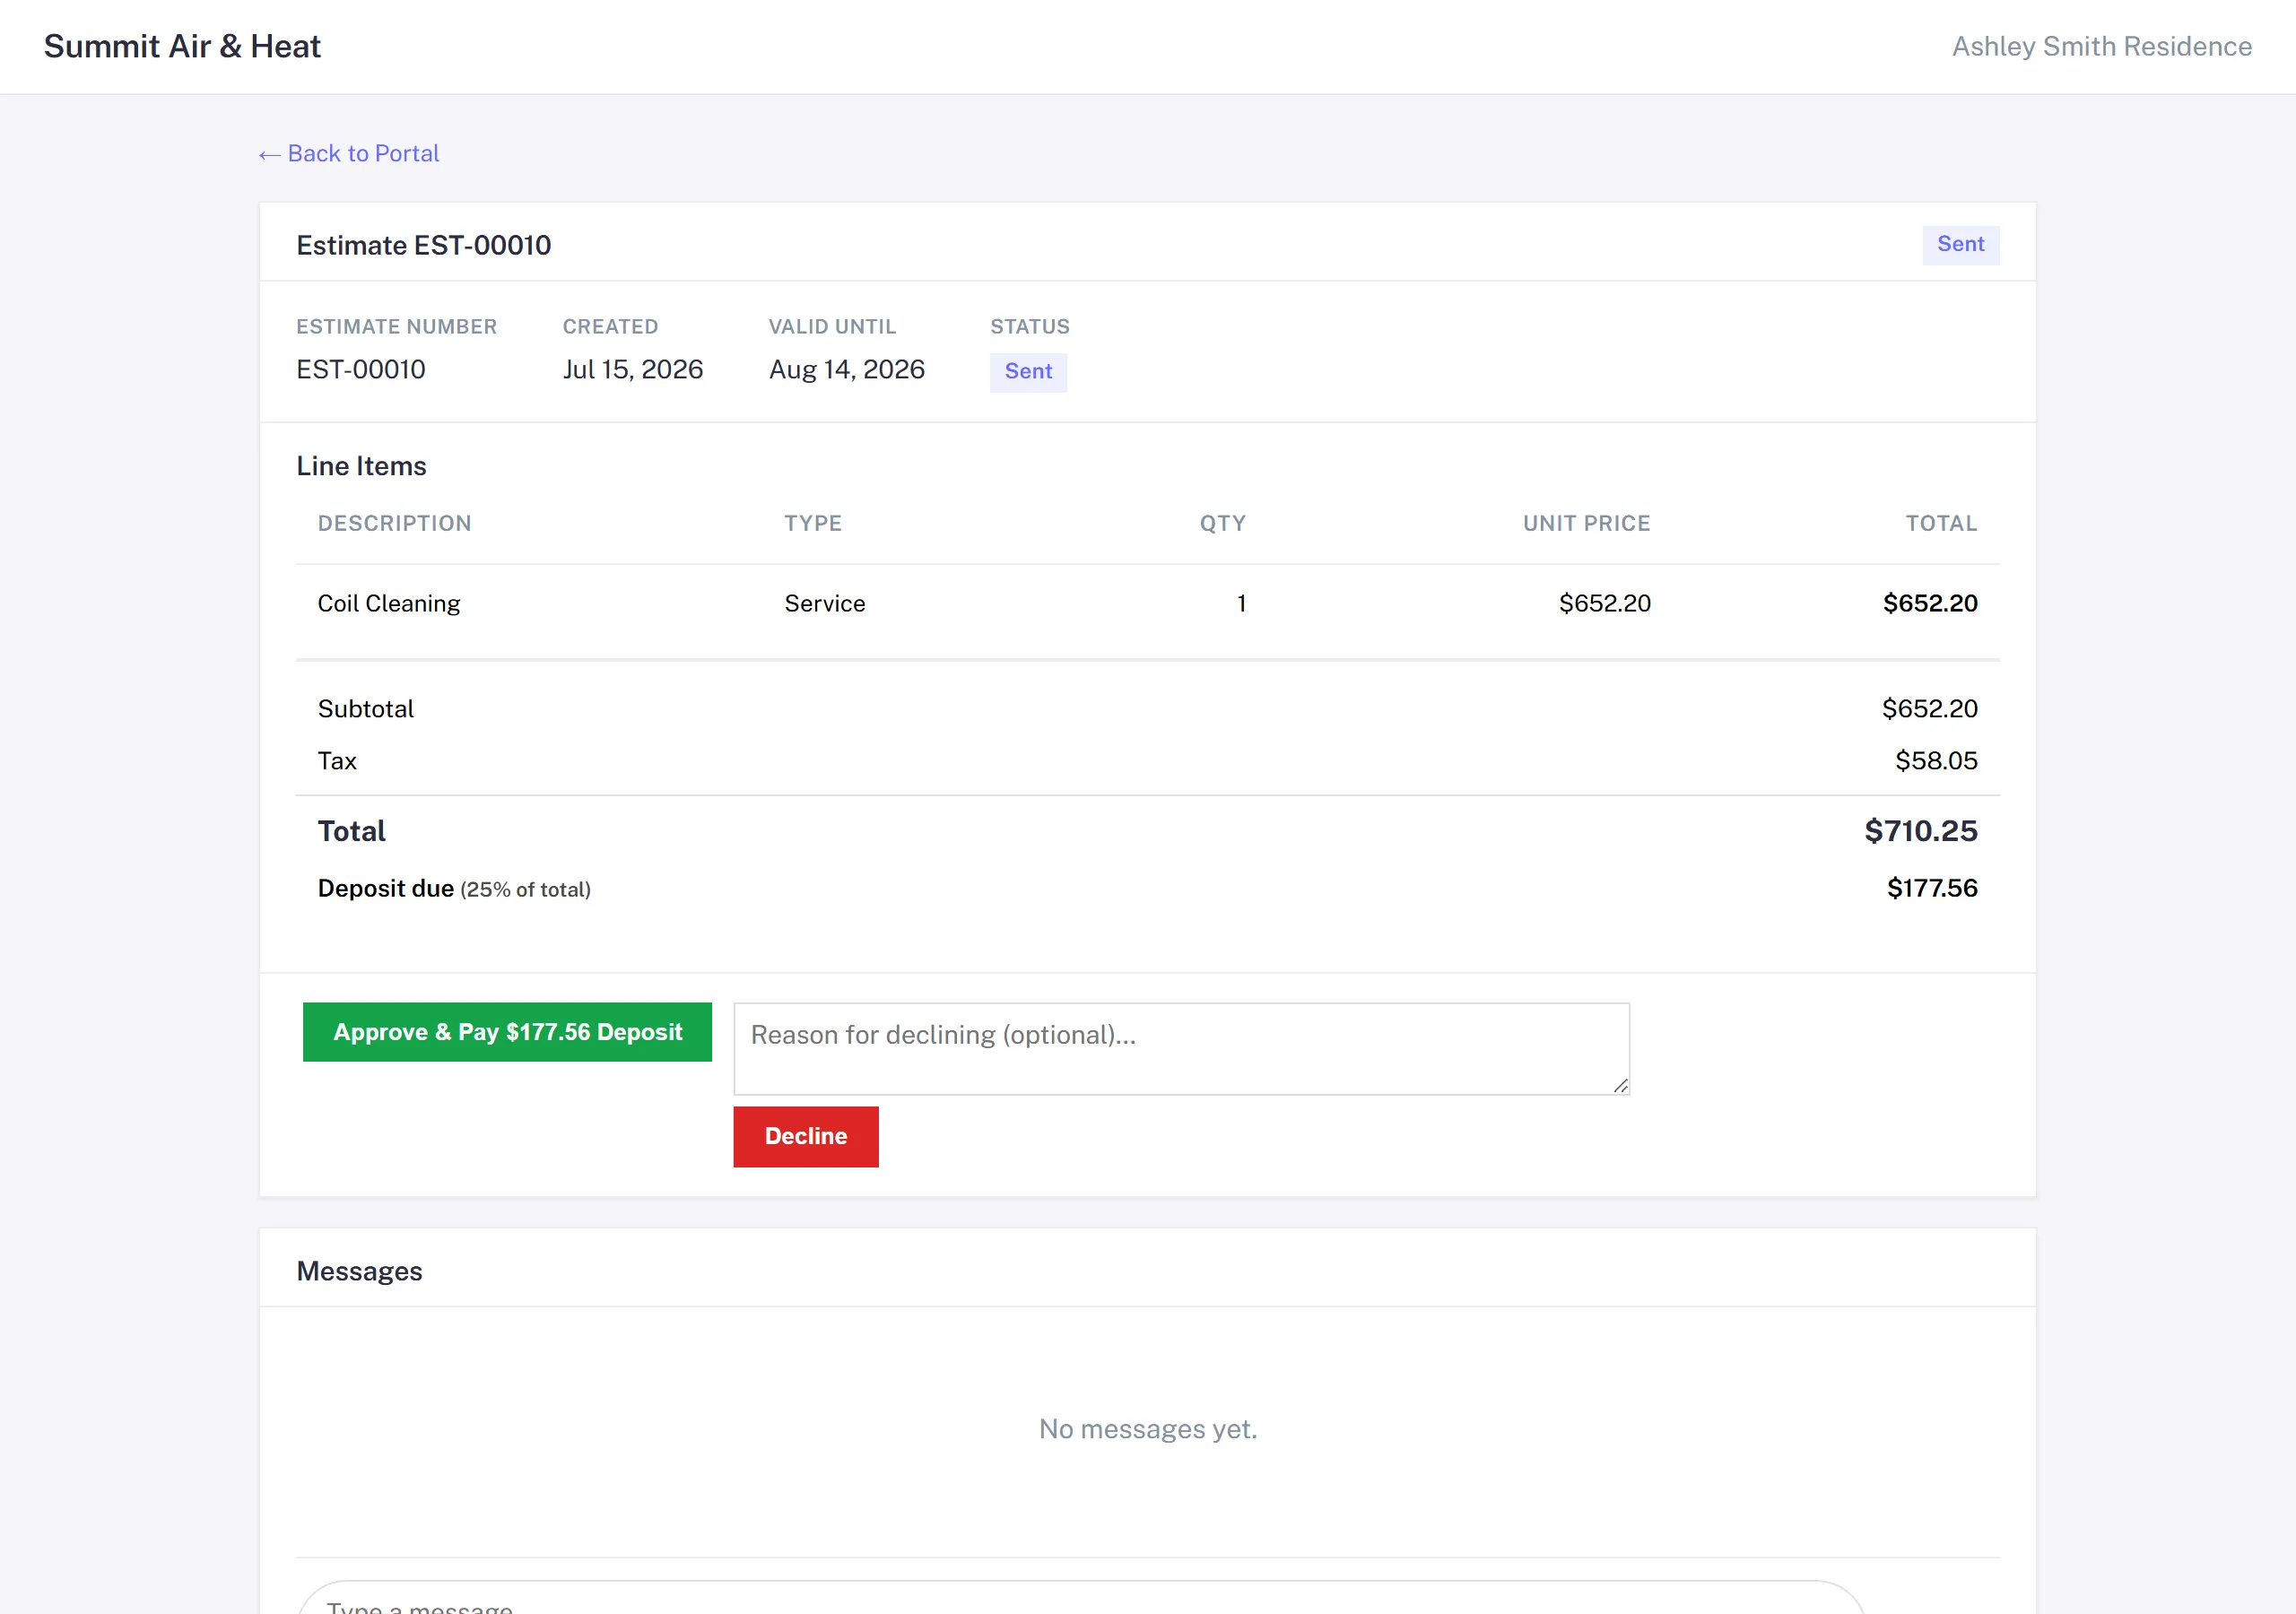Click the red Decline button

click(x=806, y=1136)
